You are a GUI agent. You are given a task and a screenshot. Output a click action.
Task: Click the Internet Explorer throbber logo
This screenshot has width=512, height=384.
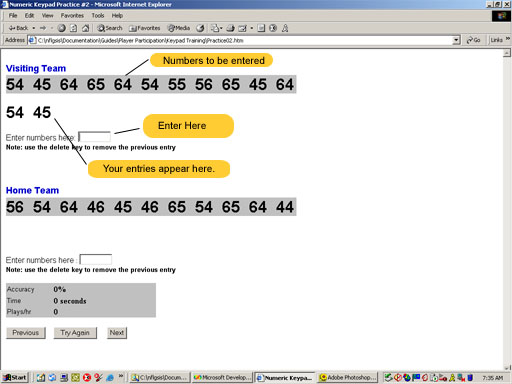pos(501,16)
